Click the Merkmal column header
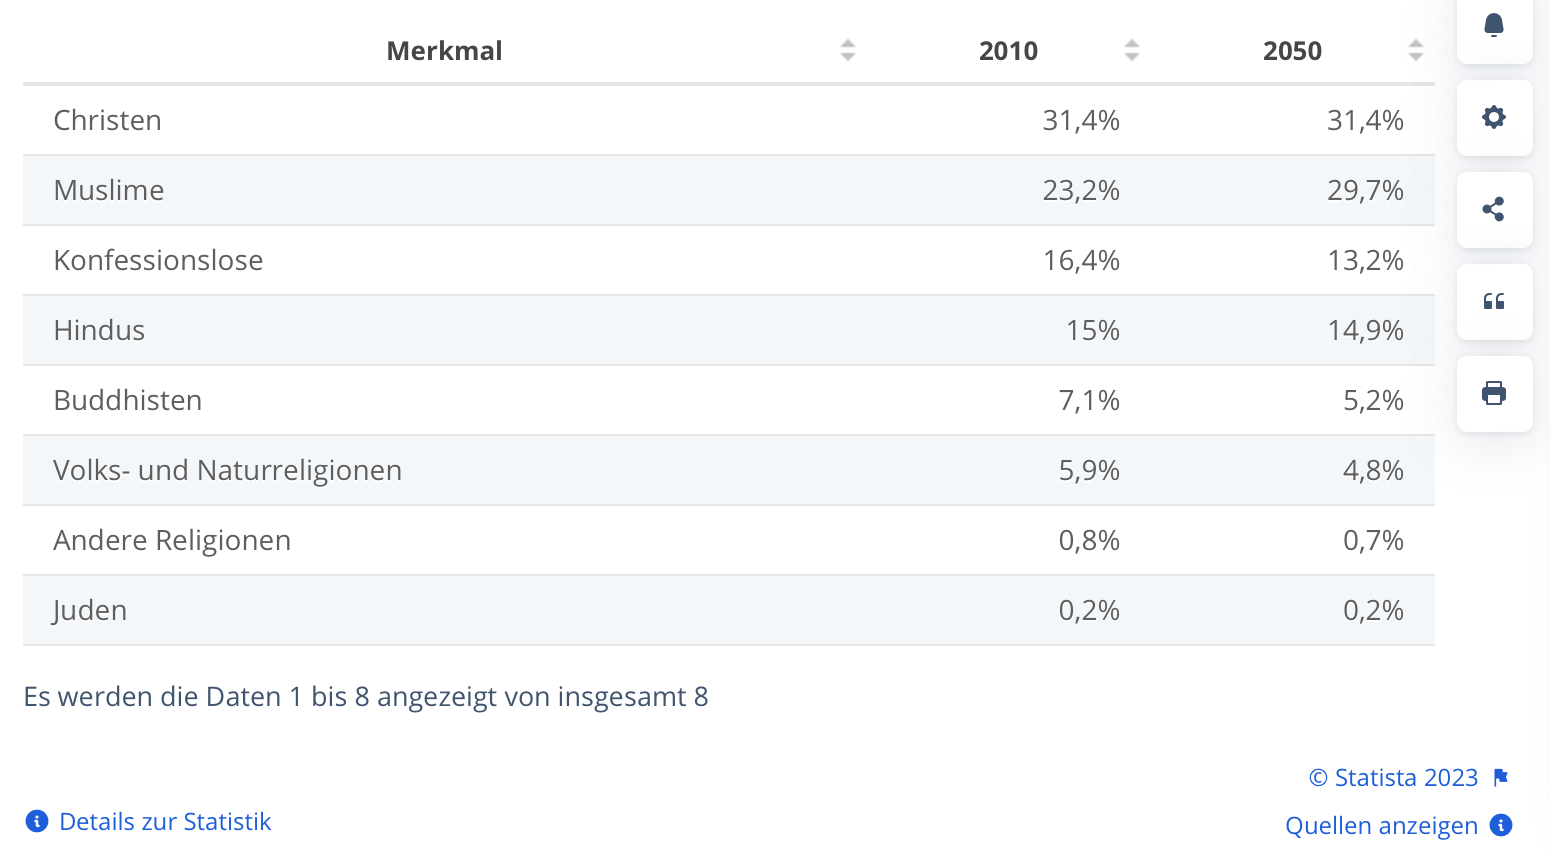 tap(444, 51)
